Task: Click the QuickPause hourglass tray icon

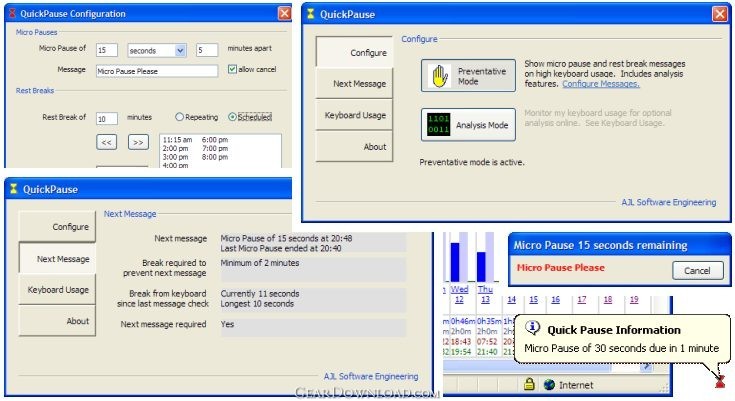Action: pyautogui.click(x=719, y=380)
